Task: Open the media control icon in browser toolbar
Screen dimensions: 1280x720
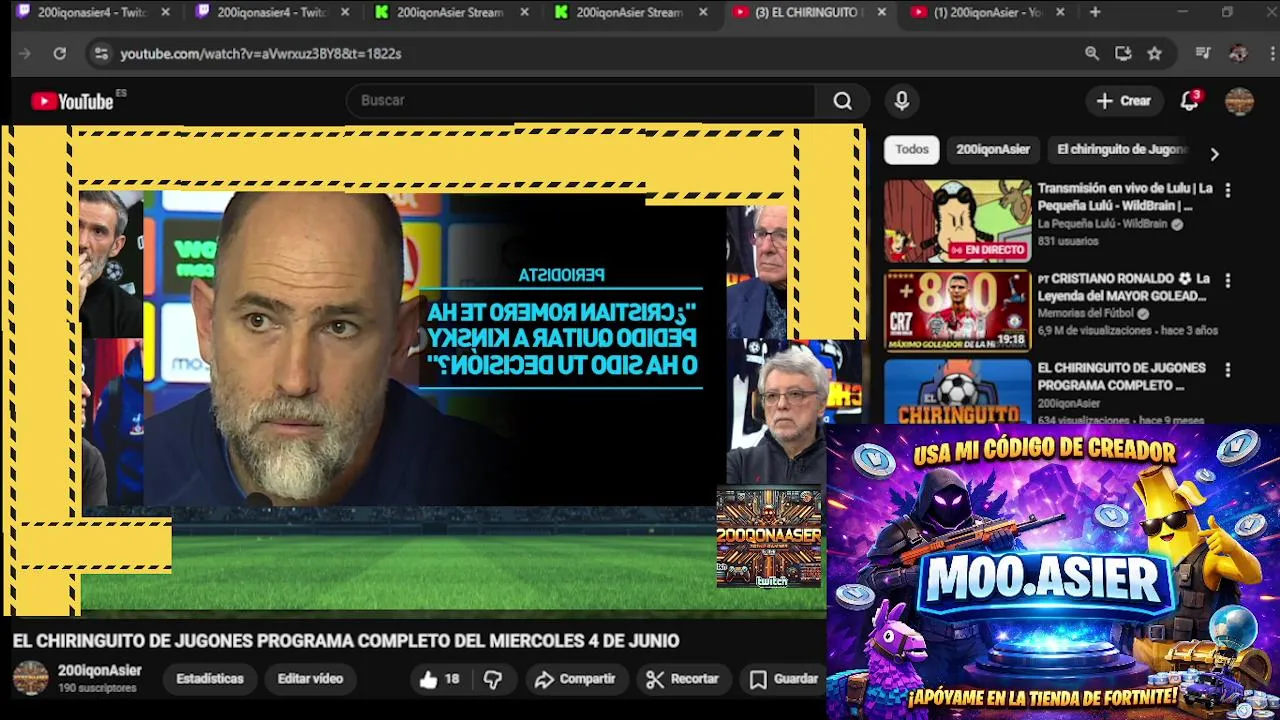Action: point(1204,53)
